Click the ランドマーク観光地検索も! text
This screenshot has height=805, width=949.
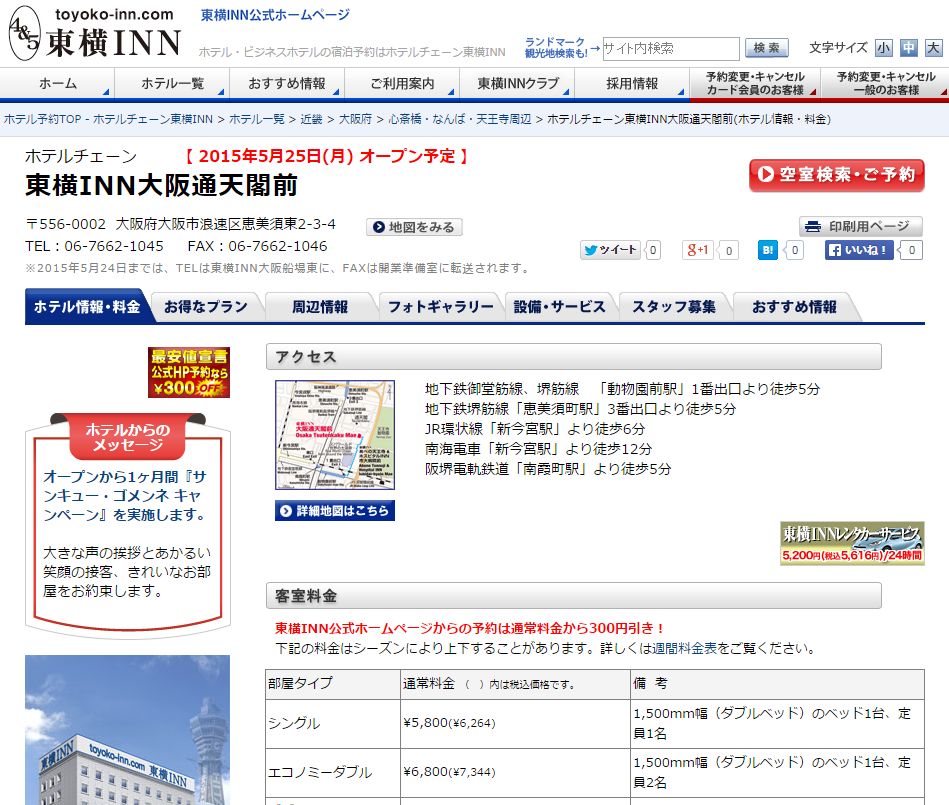pos(556,48)
